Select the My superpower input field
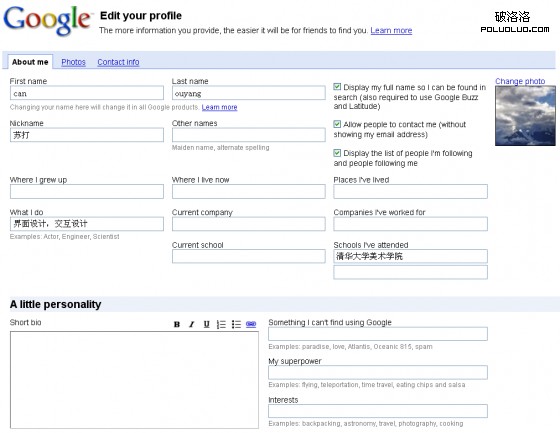 point(378,372)
